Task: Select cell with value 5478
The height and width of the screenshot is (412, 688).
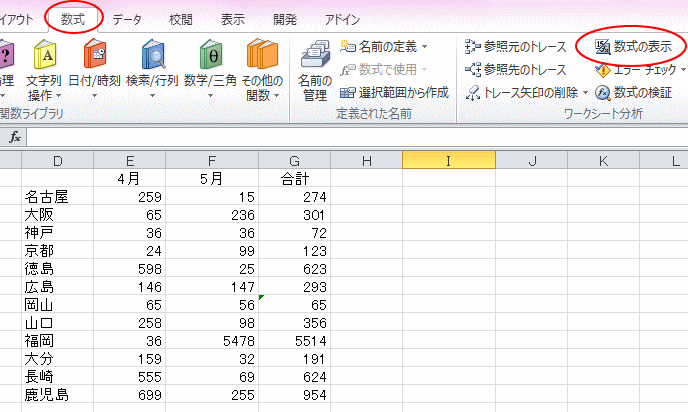Action: coord(212,340)
